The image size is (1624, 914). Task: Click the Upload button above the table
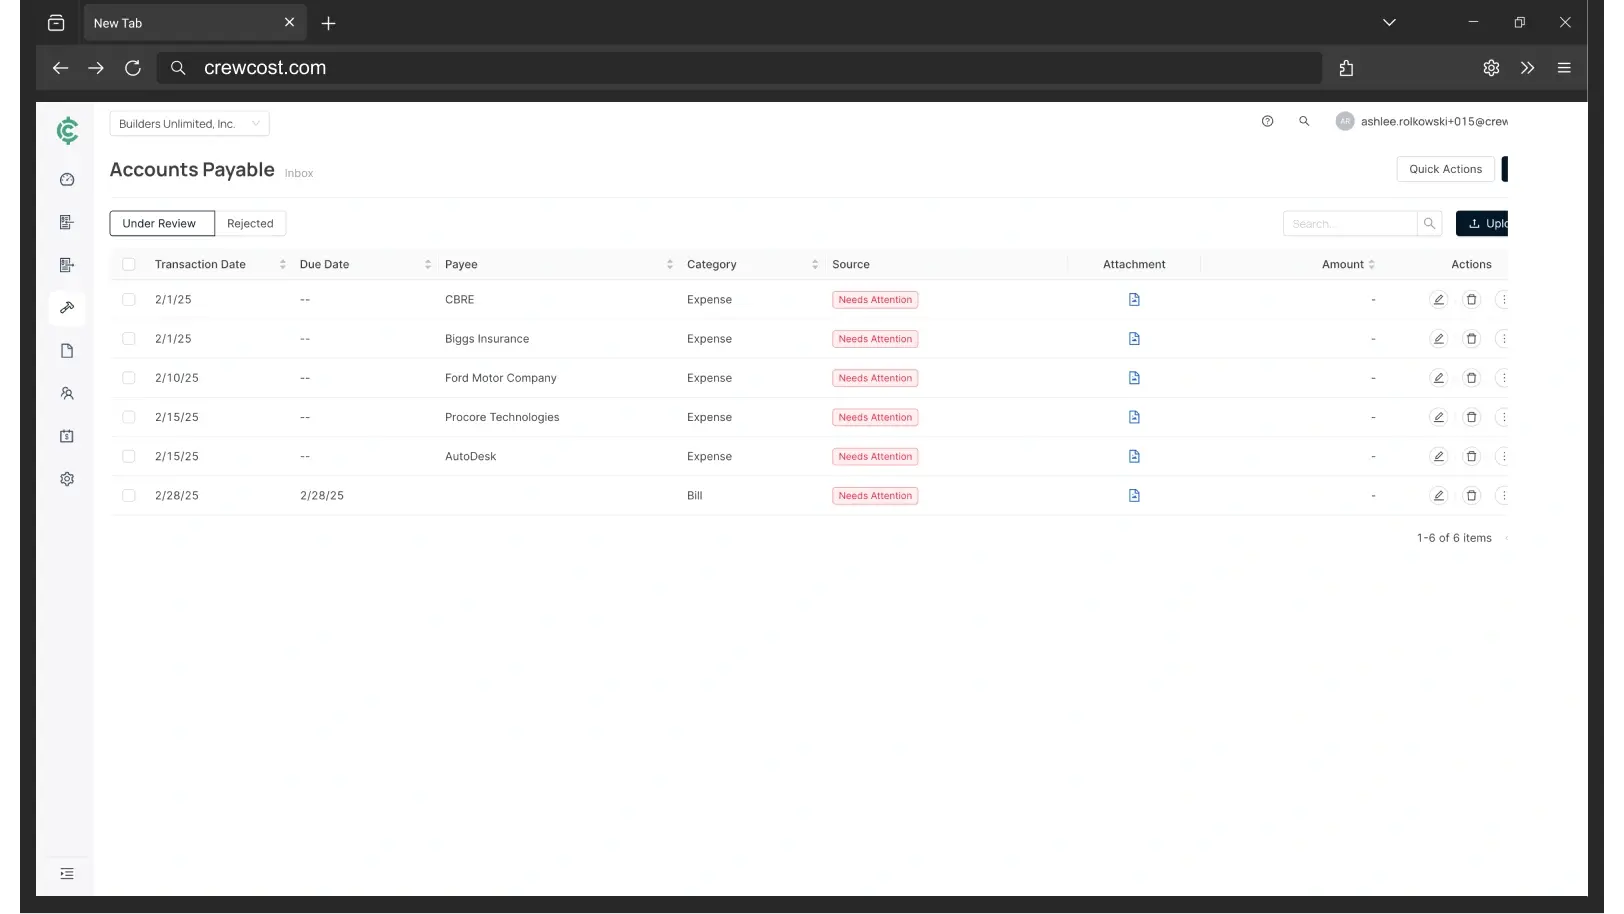point(1487,223)
